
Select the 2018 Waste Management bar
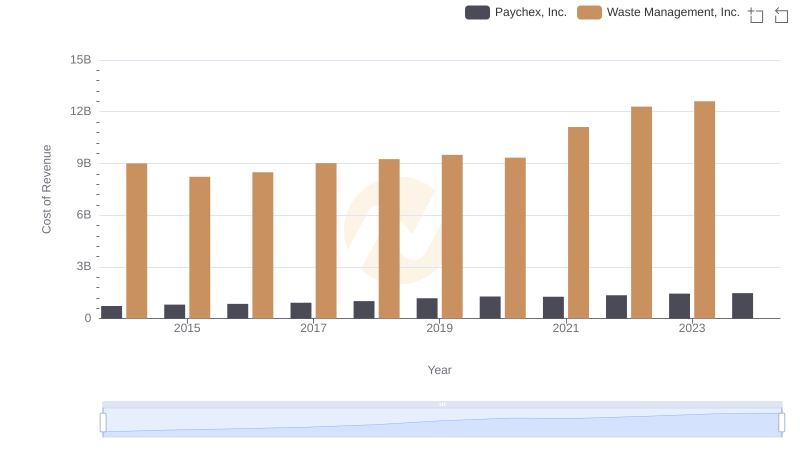tap(389, 239)
